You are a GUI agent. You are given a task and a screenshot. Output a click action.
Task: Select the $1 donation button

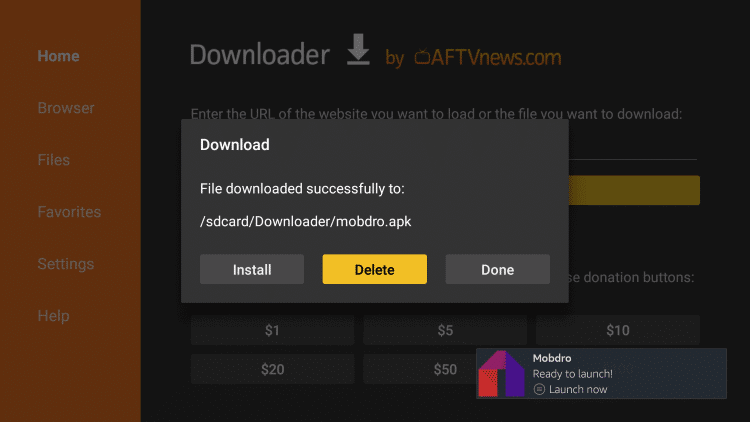point(273,330)
